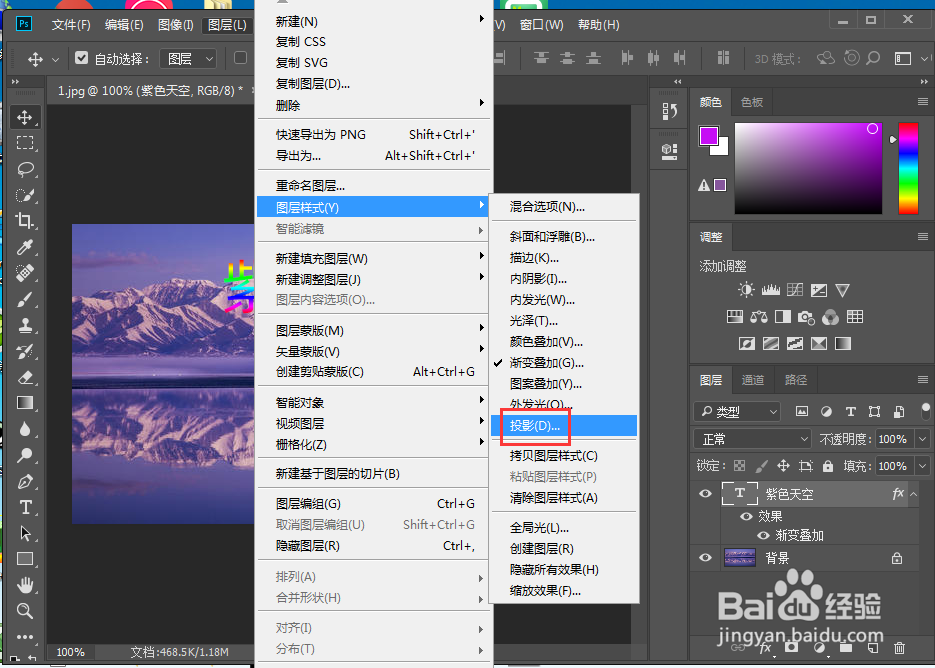935x668 pixels.
Task: Select the Hand tool
Action: click(x=24, y=585)
